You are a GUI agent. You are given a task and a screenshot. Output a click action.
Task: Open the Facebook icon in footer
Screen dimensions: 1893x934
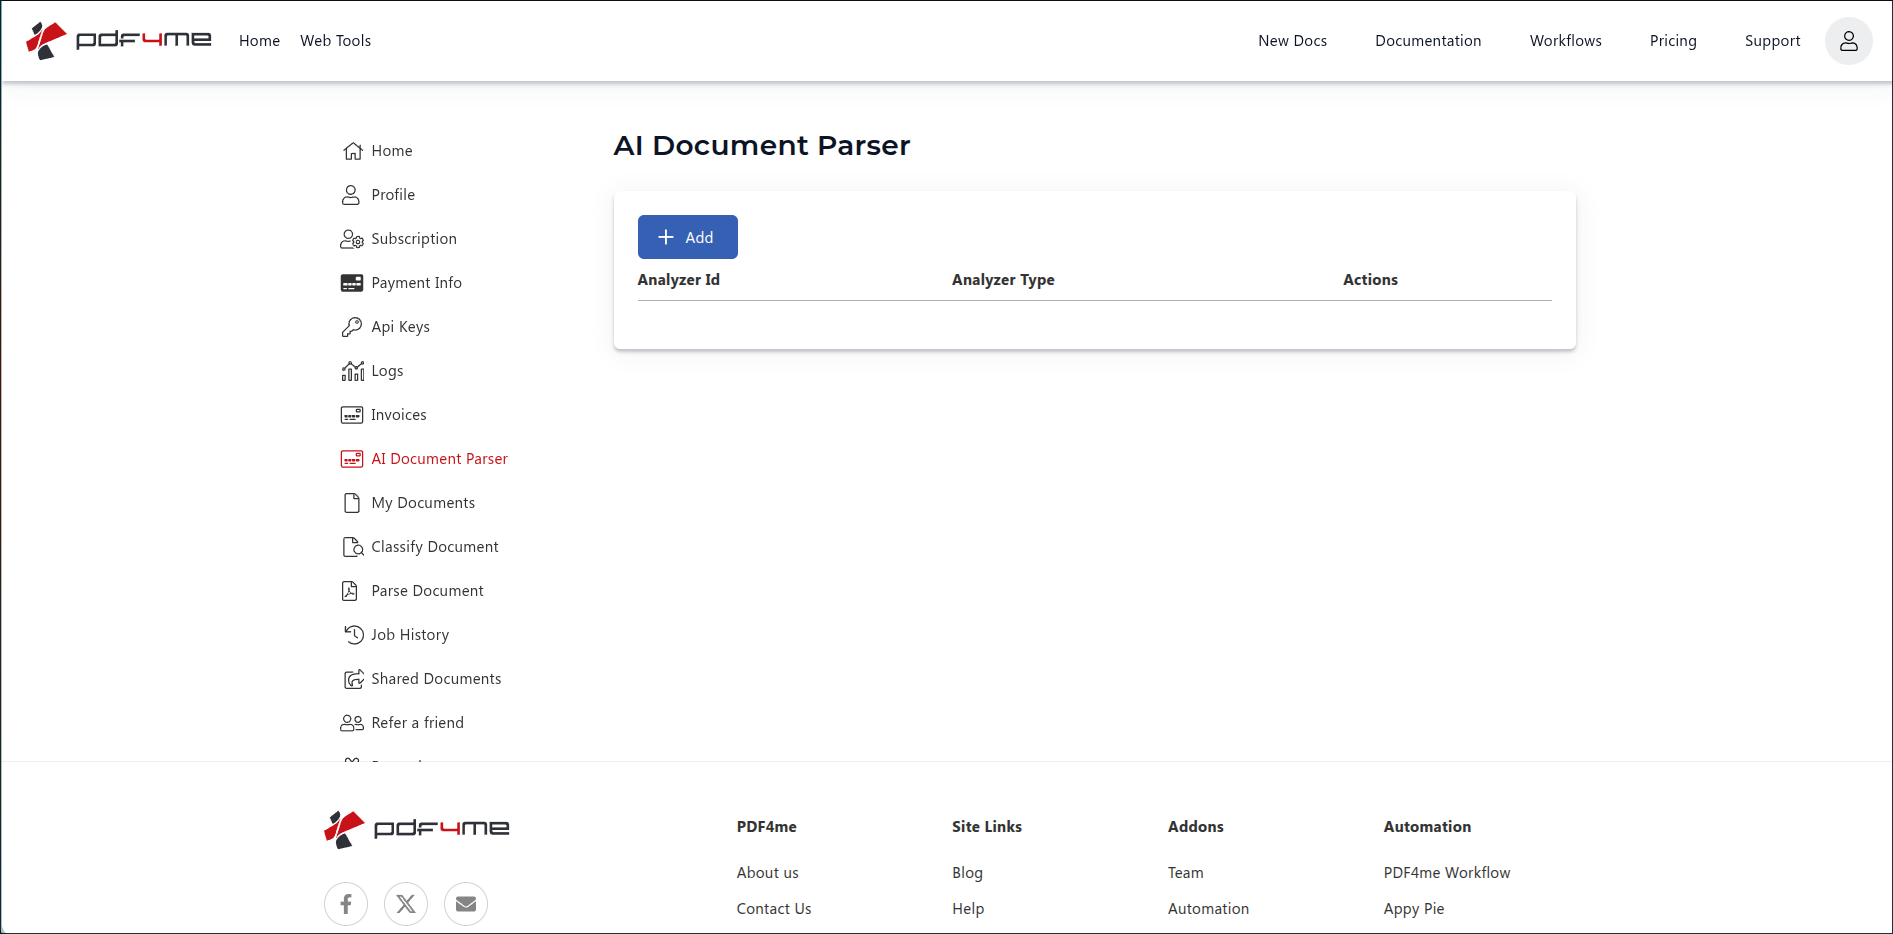(346, 904)
